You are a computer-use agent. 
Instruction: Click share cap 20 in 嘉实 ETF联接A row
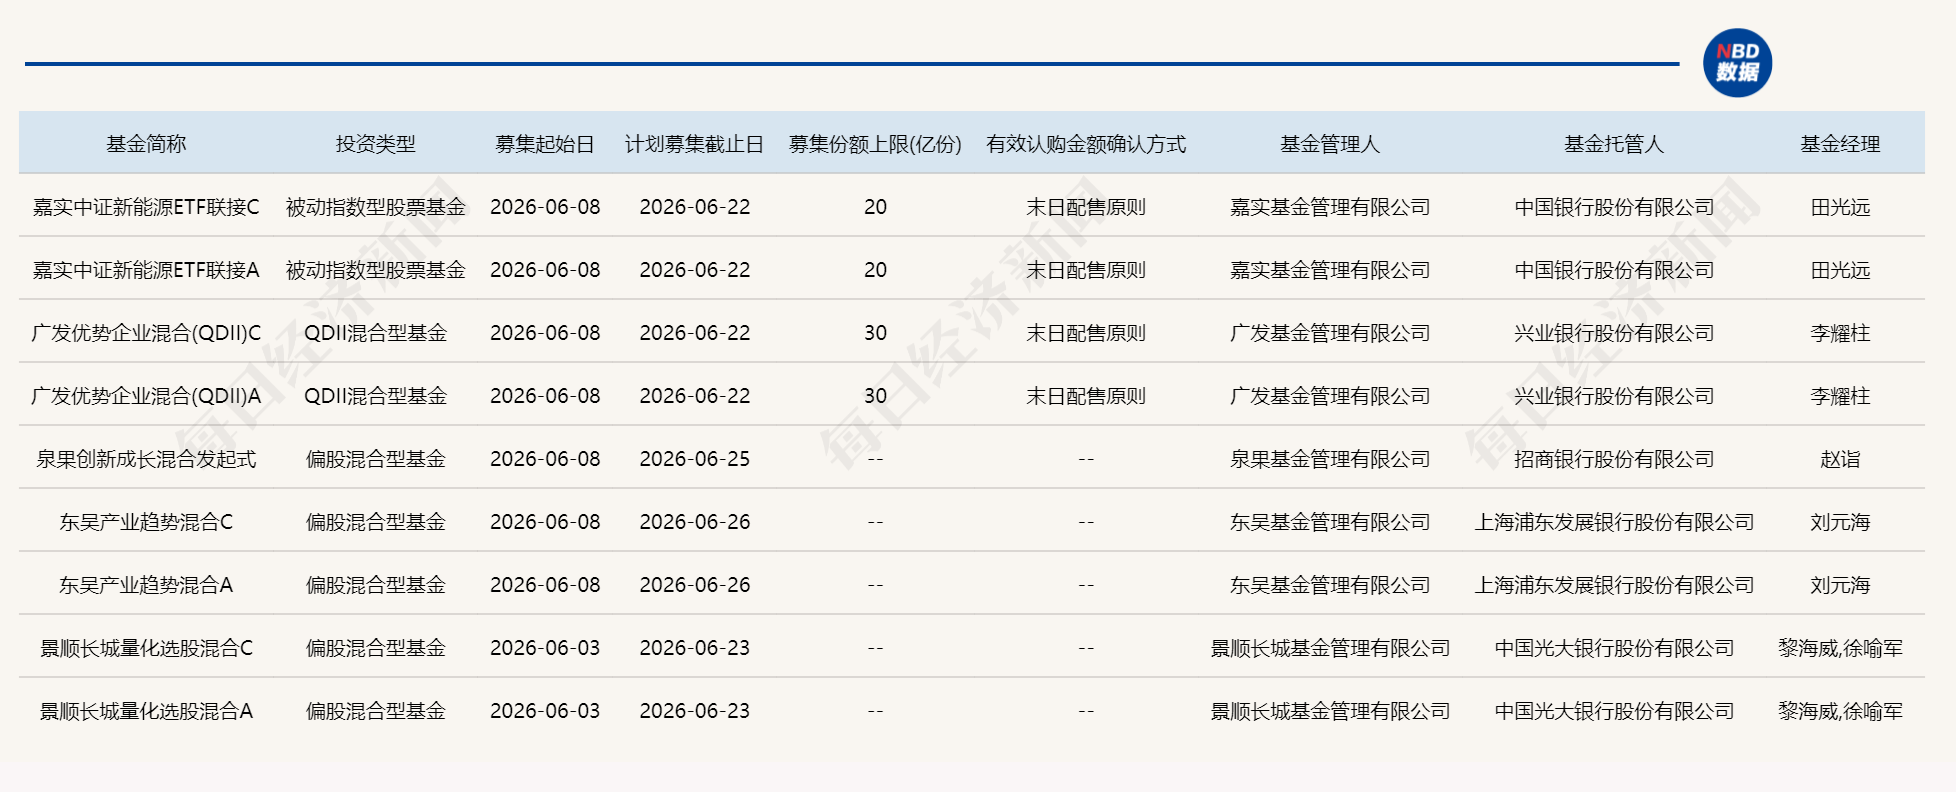875,270
